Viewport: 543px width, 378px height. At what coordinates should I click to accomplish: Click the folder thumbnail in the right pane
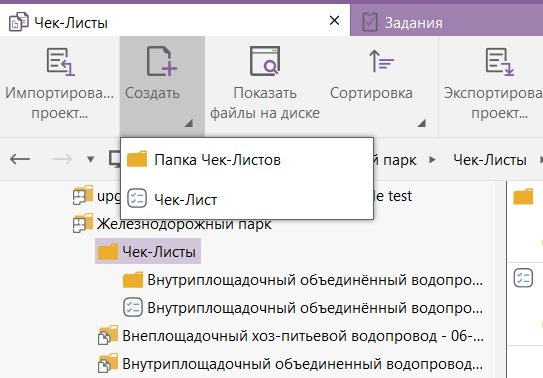pyautogui.click(x=523, y=196)
